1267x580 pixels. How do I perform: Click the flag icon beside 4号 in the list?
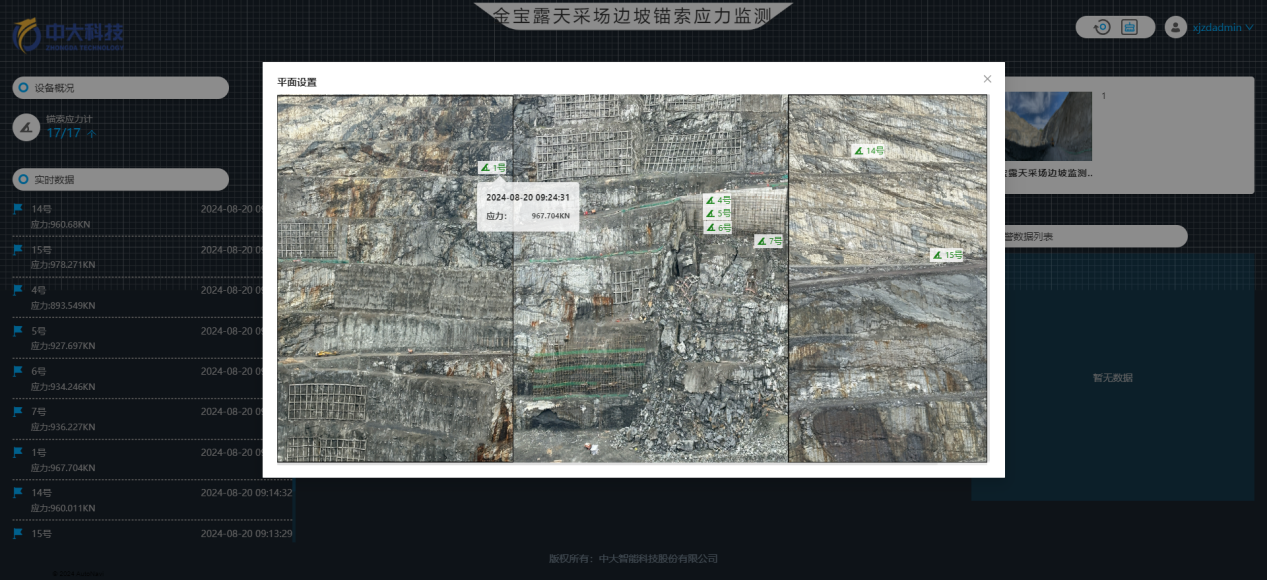pos(18,290)
